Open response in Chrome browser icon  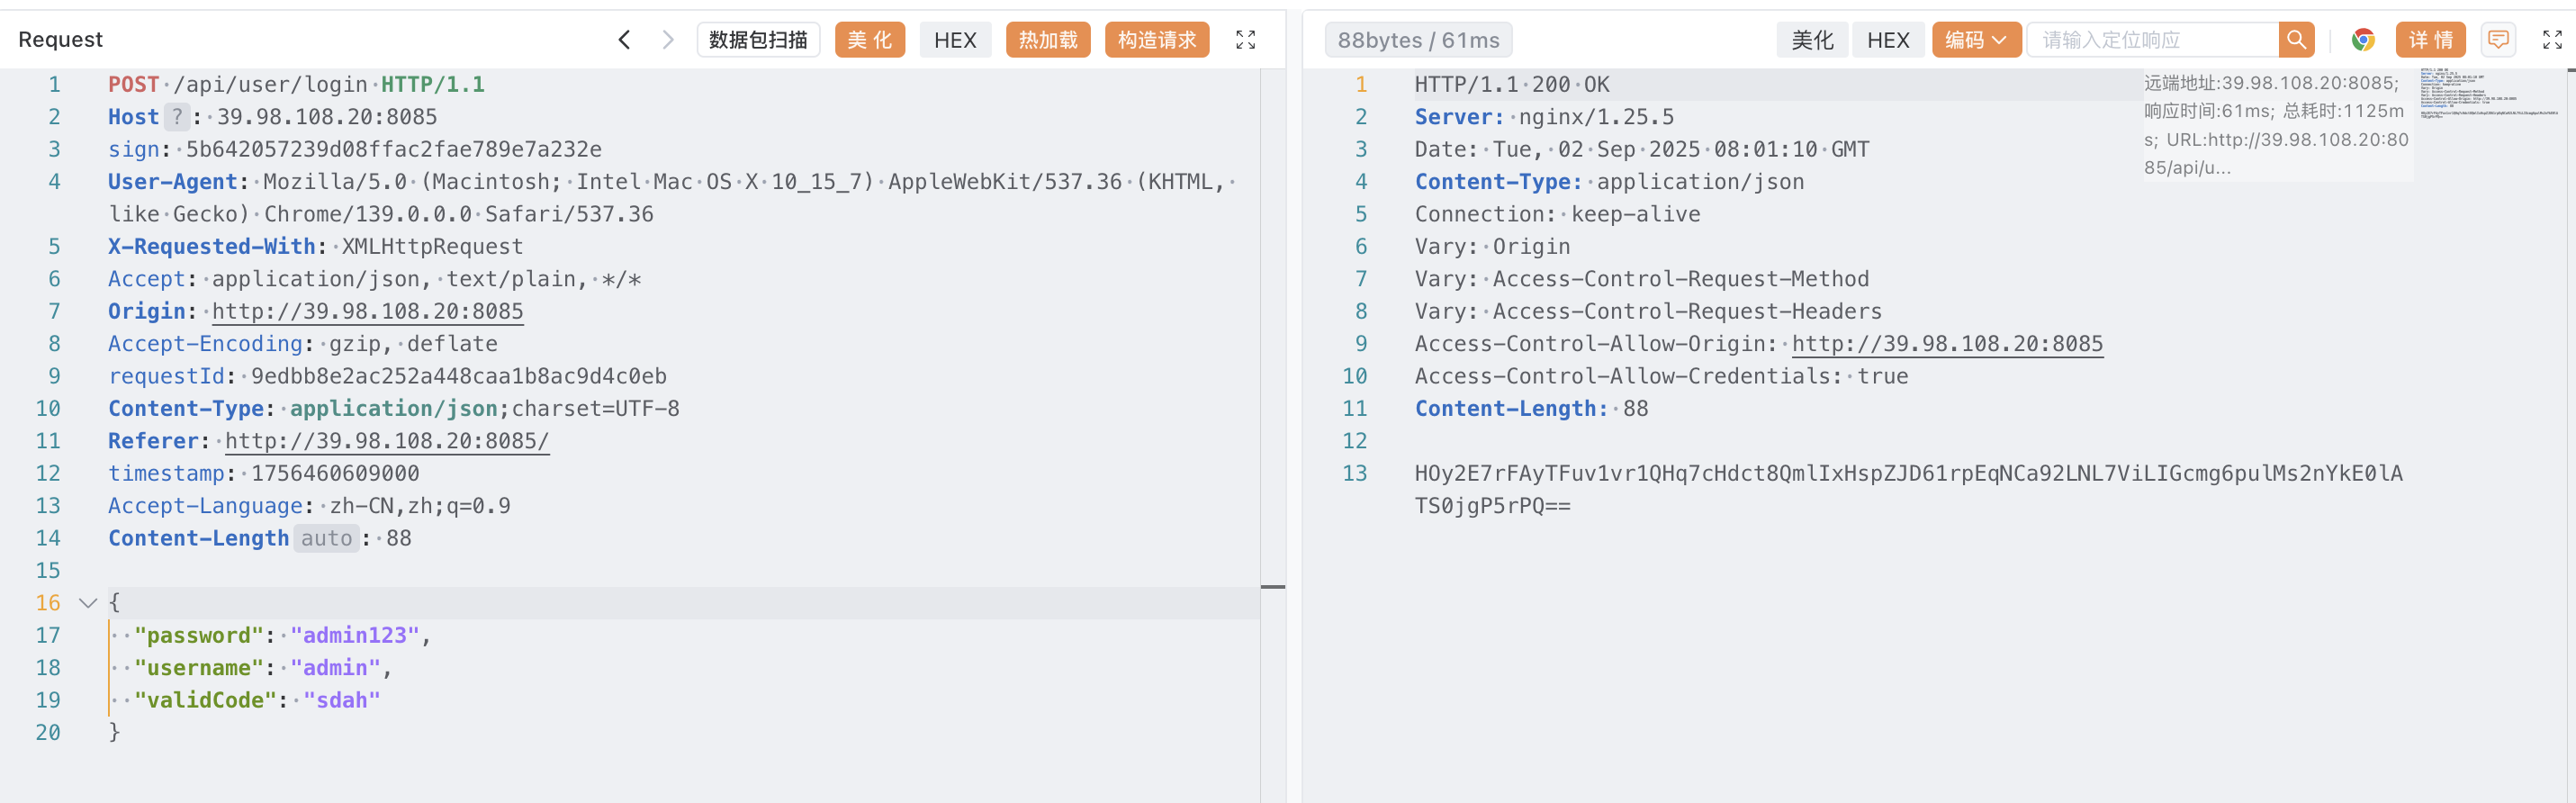tap(2363, 40)
